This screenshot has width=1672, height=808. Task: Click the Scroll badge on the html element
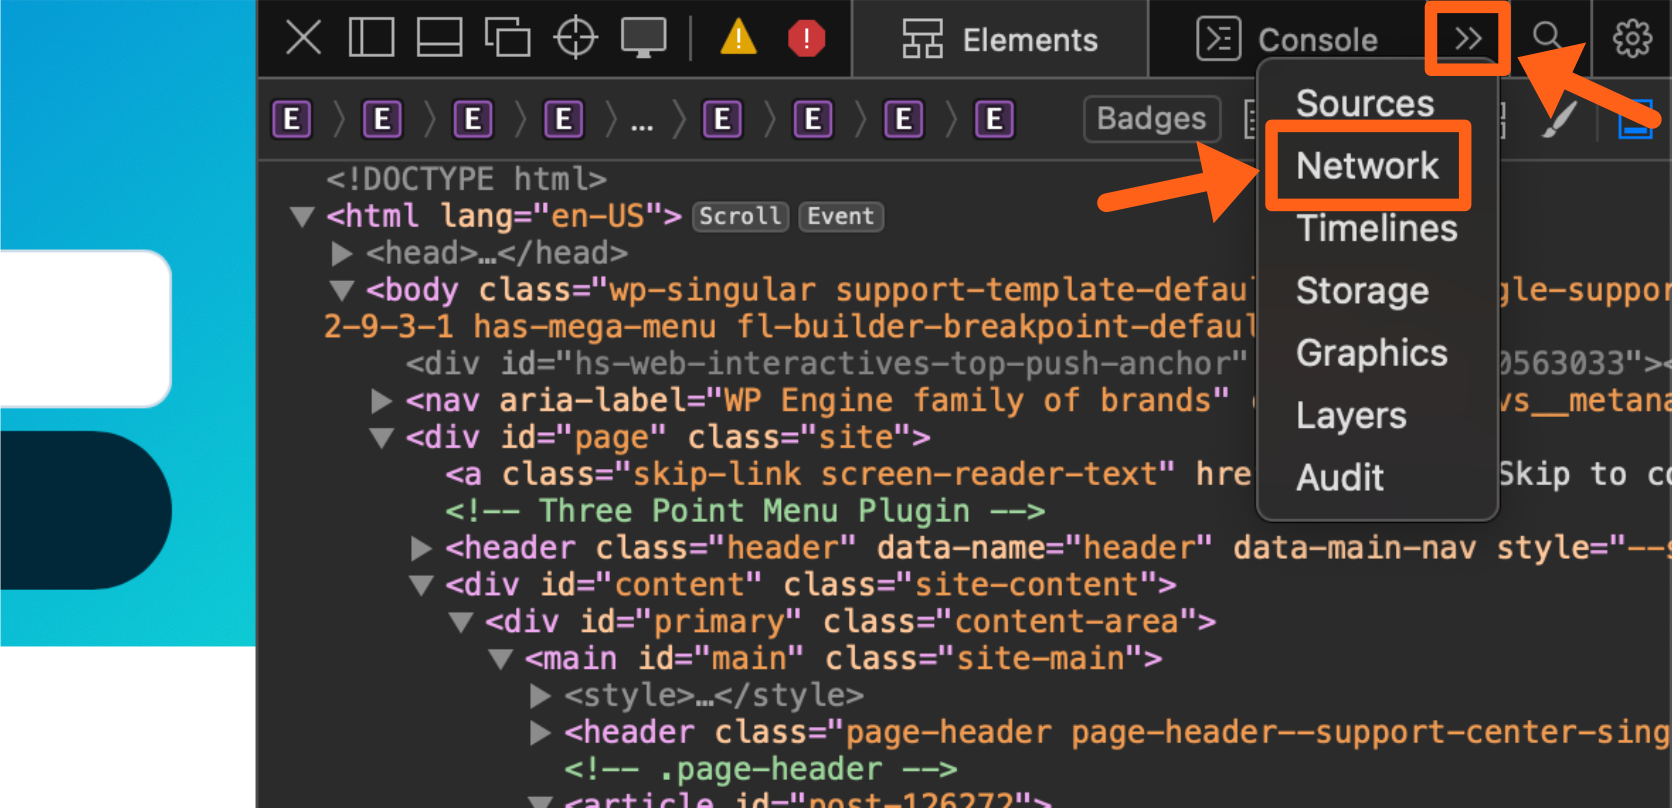740,217
